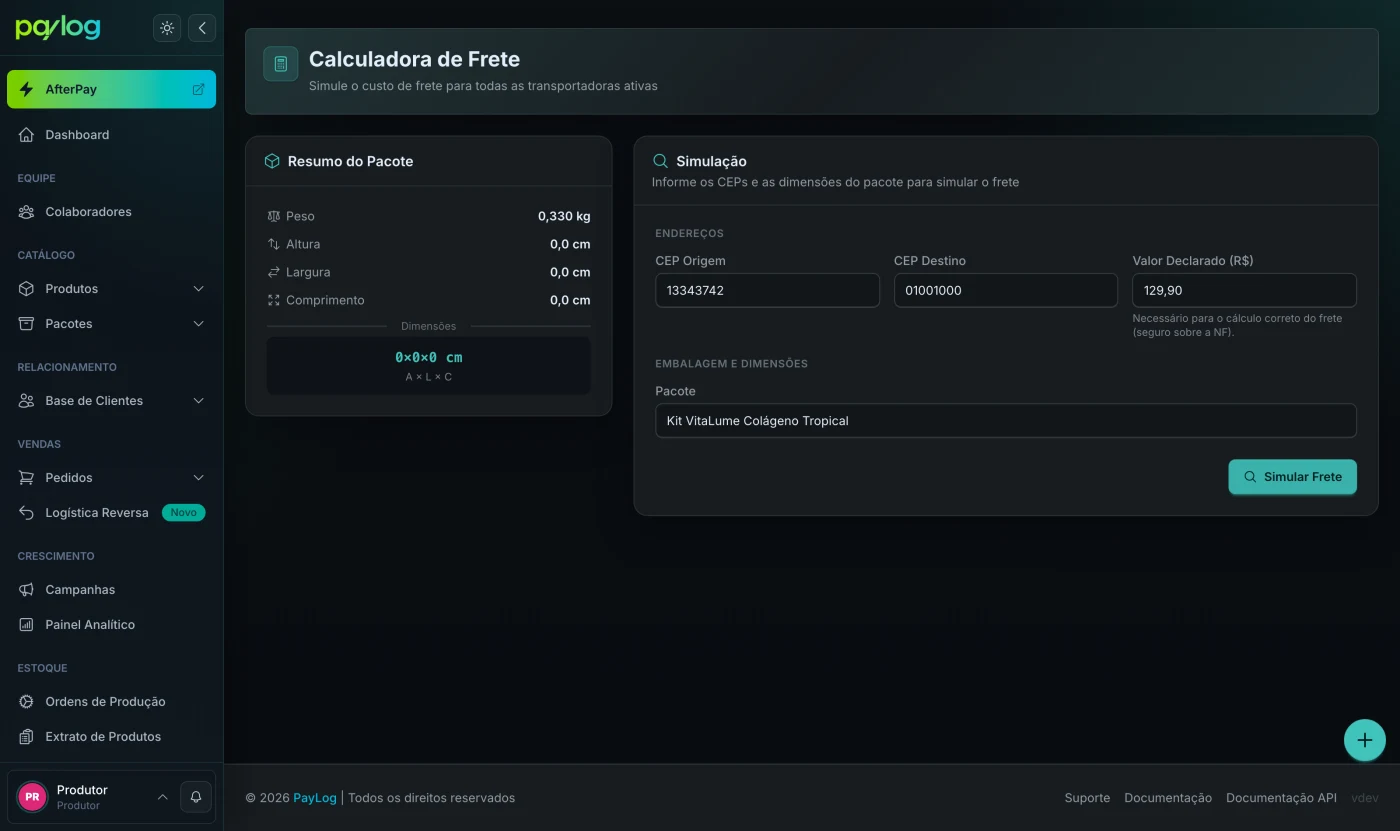1400x831 pixels.
Task: Open Painel Analítico in the sidebar
Action: coord(111,625)
